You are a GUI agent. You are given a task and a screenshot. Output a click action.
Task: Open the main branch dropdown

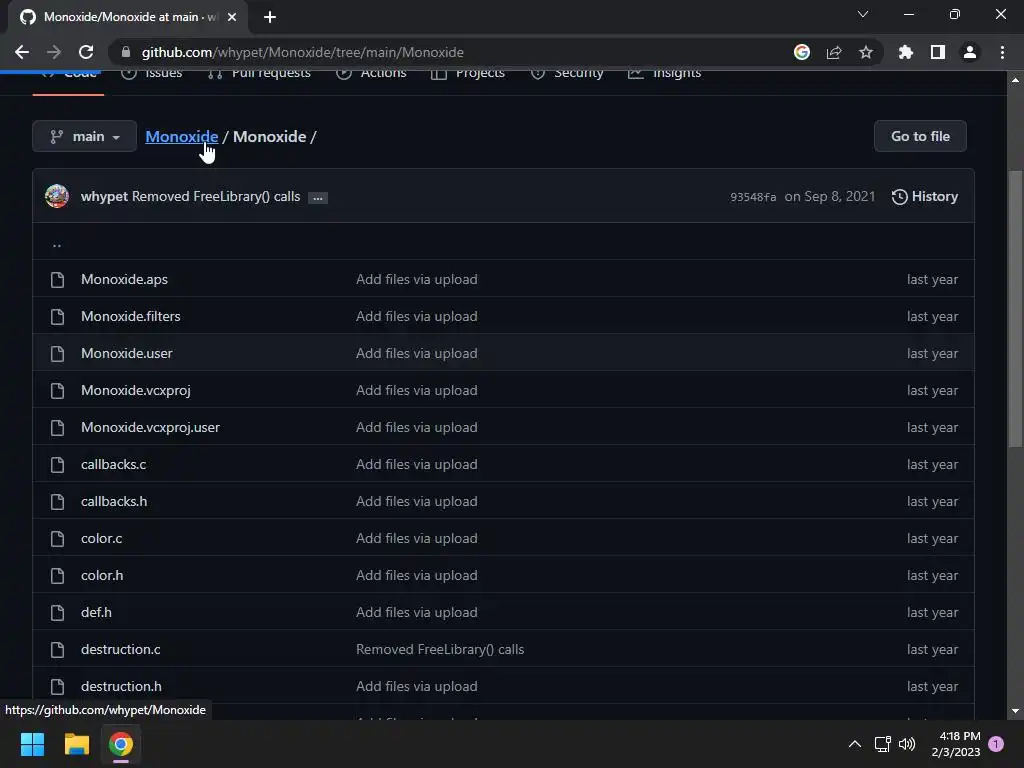tap(85, 136)
